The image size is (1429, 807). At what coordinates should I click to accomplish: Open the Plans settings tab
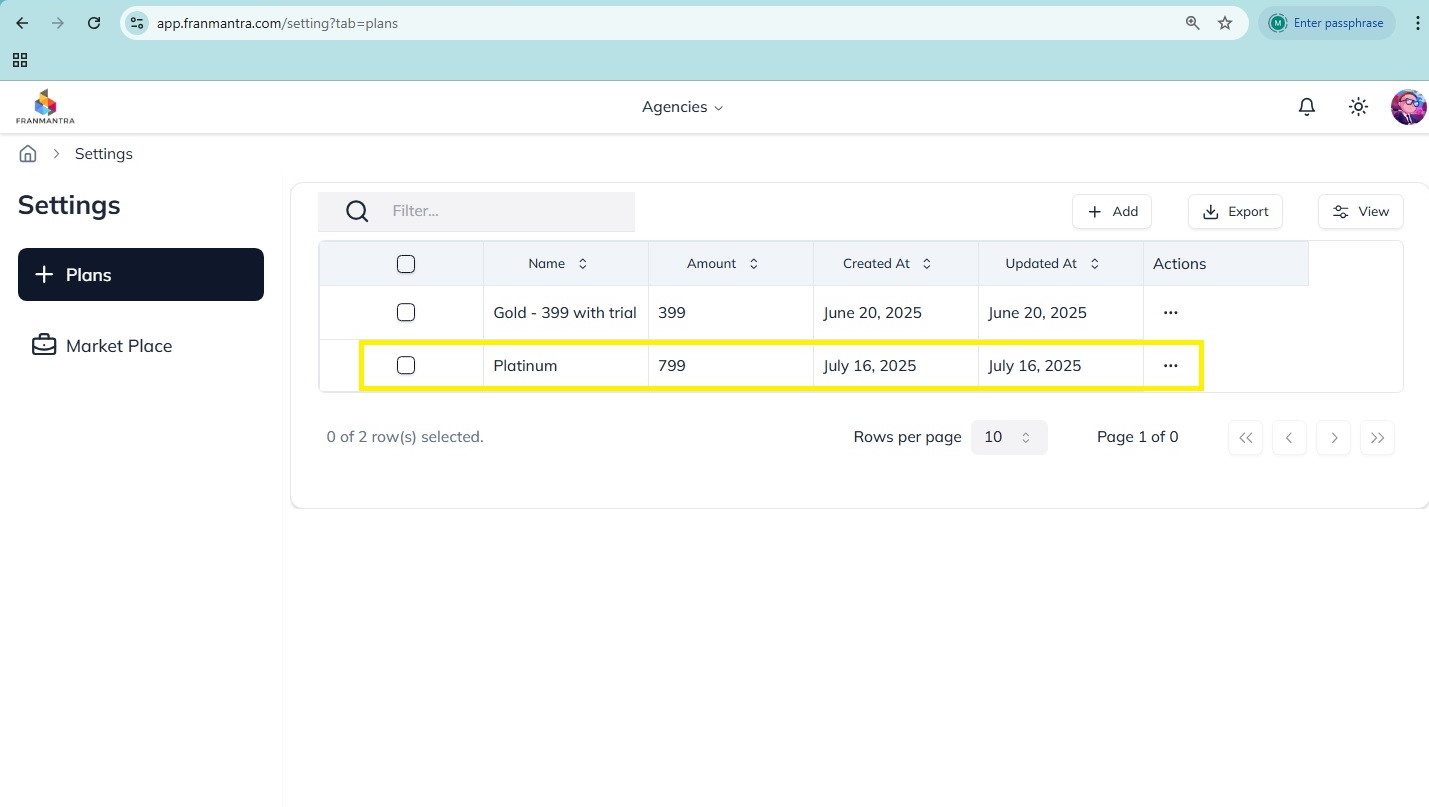point(141,275)
